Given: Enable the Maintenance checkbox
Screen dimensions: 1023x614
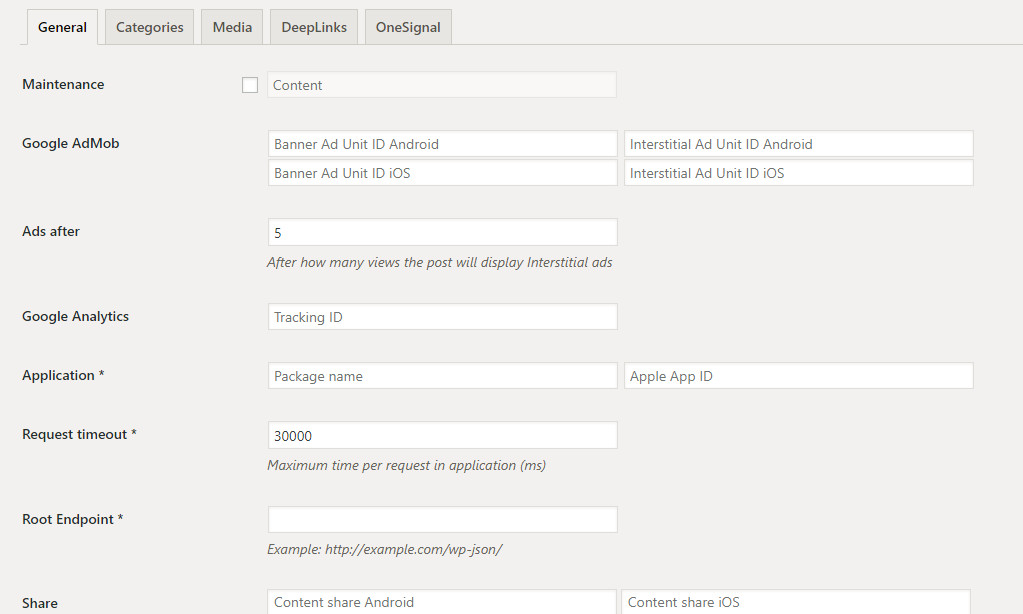Looking at the screenshot, I should [250, 85].
